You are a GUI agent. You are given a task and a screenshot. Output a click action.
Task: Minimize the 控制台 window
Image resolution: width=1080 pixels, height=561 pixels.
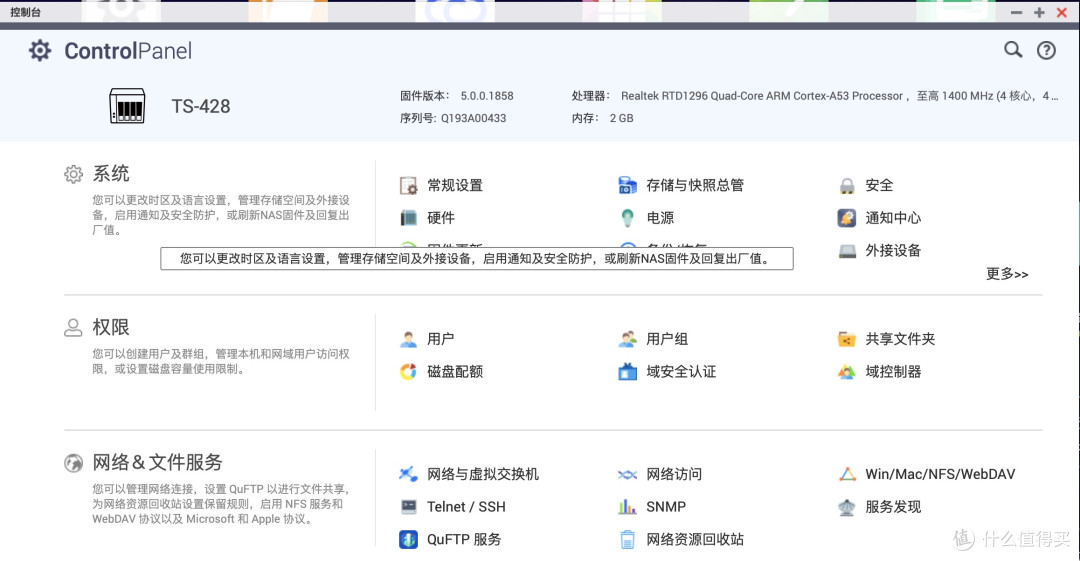click(x=1016, y=12)
